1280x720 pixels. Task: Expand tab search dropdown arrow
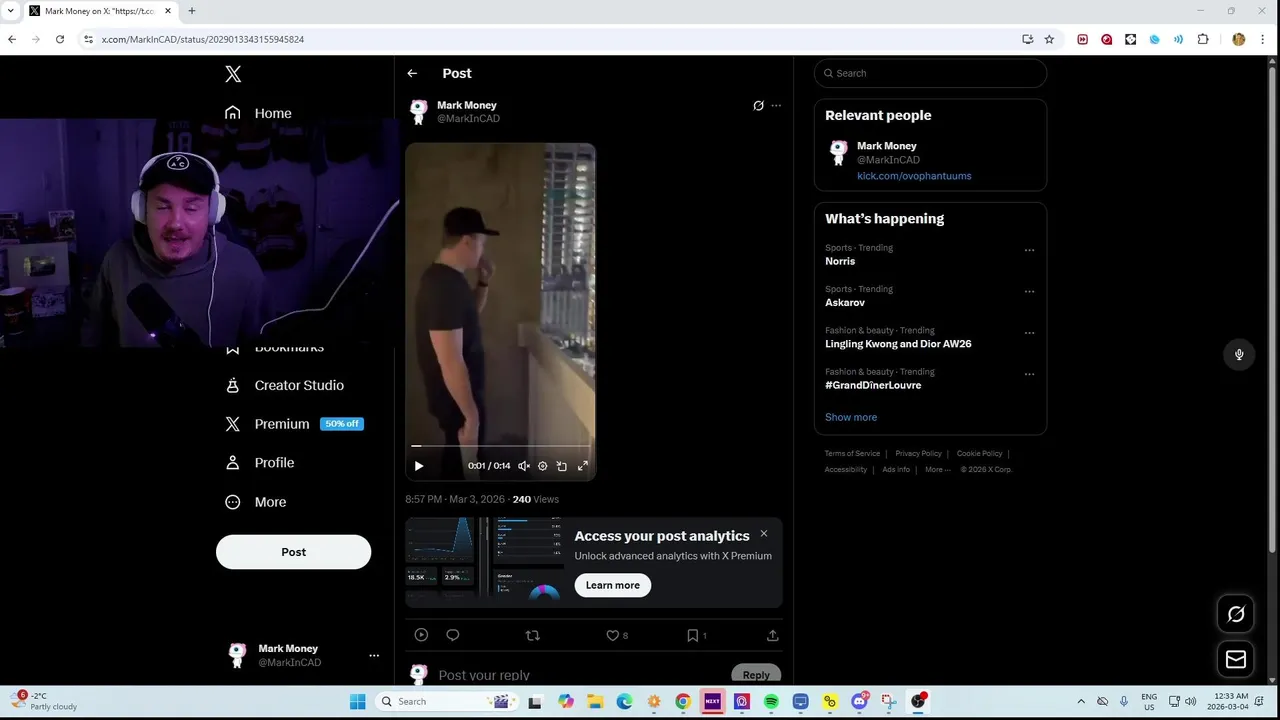[10, 11]
